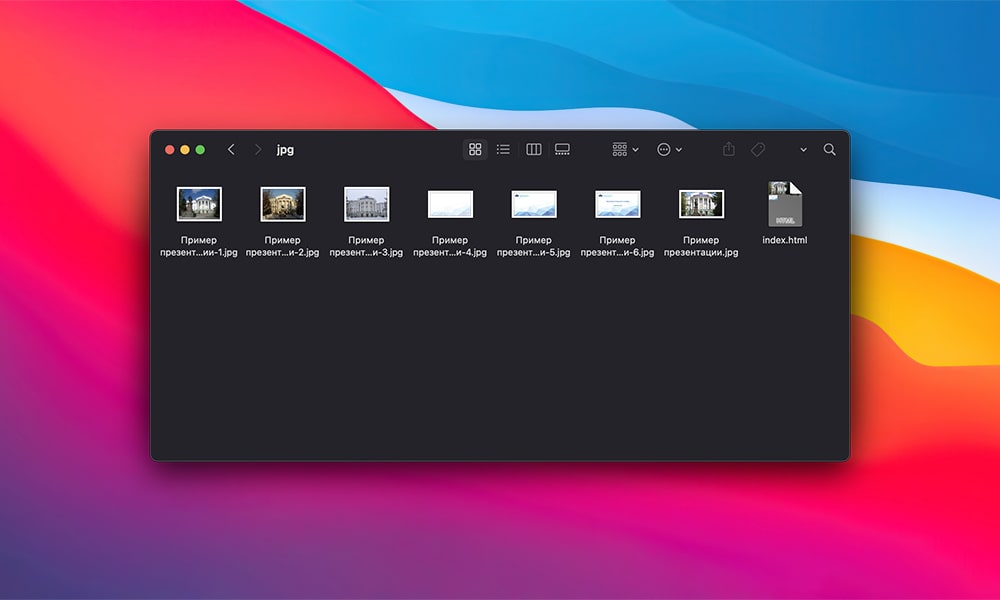Select the image thumbnail ending in -1.jpg
Image resolution: width=1000 pixels, height=600 pixels.
pyautogui.click(x=199, y=204)
